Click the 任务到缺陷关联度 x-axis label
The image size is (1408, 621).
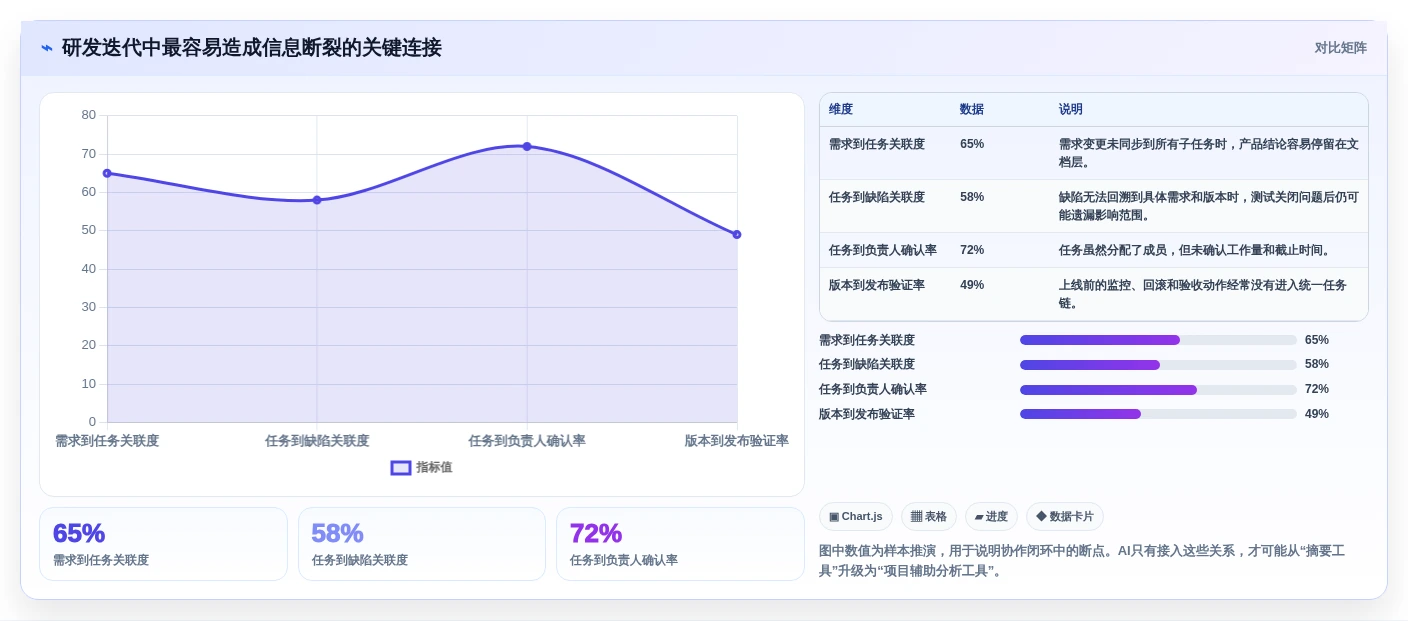[x=317, y=440]
